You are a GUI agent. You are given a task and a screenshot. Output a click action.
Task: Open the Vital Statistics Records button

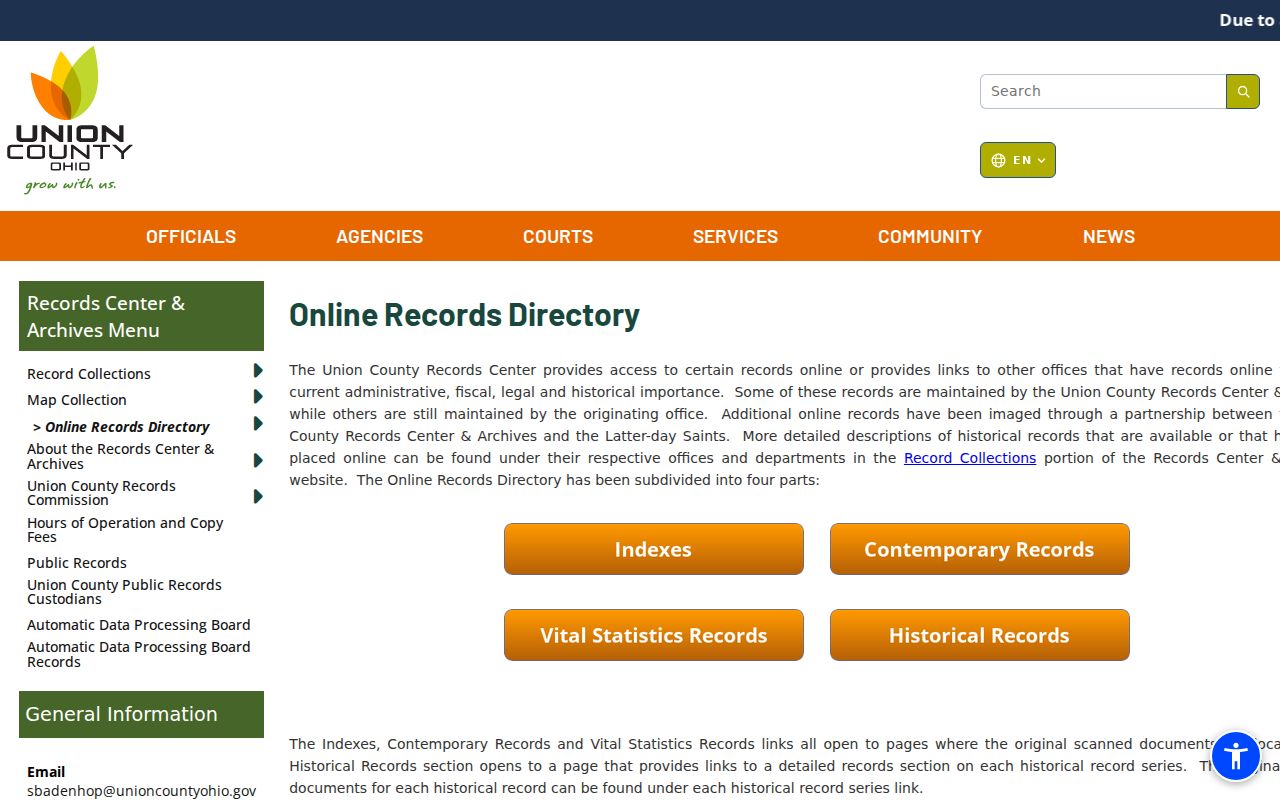654,635
